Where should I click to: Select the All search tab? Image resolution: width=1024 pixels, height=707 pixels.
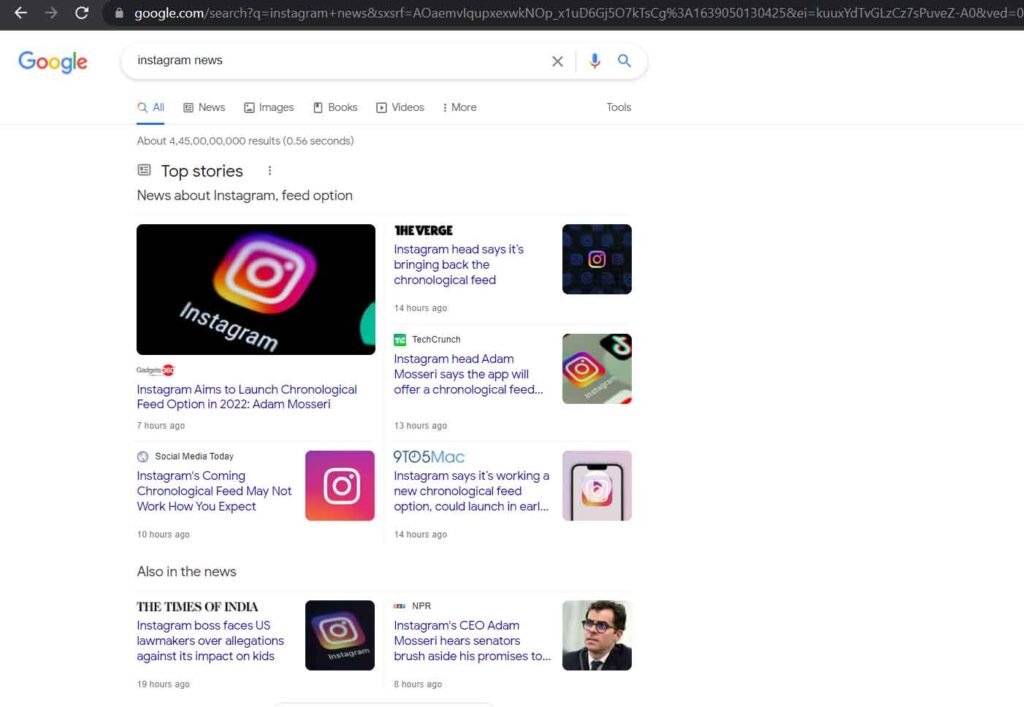151,108
